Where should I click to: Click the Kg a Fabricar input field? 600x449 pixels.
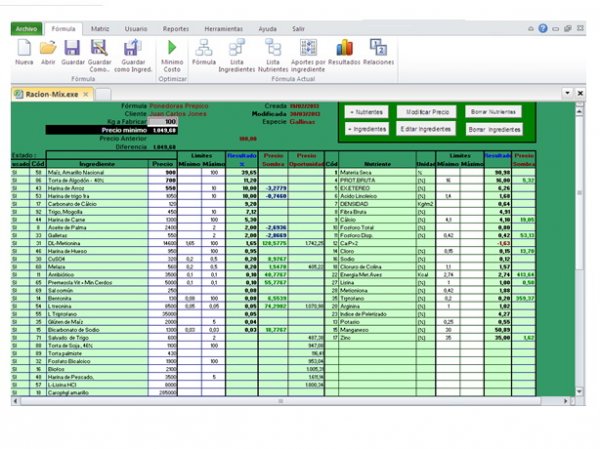[x=163, y=122]
